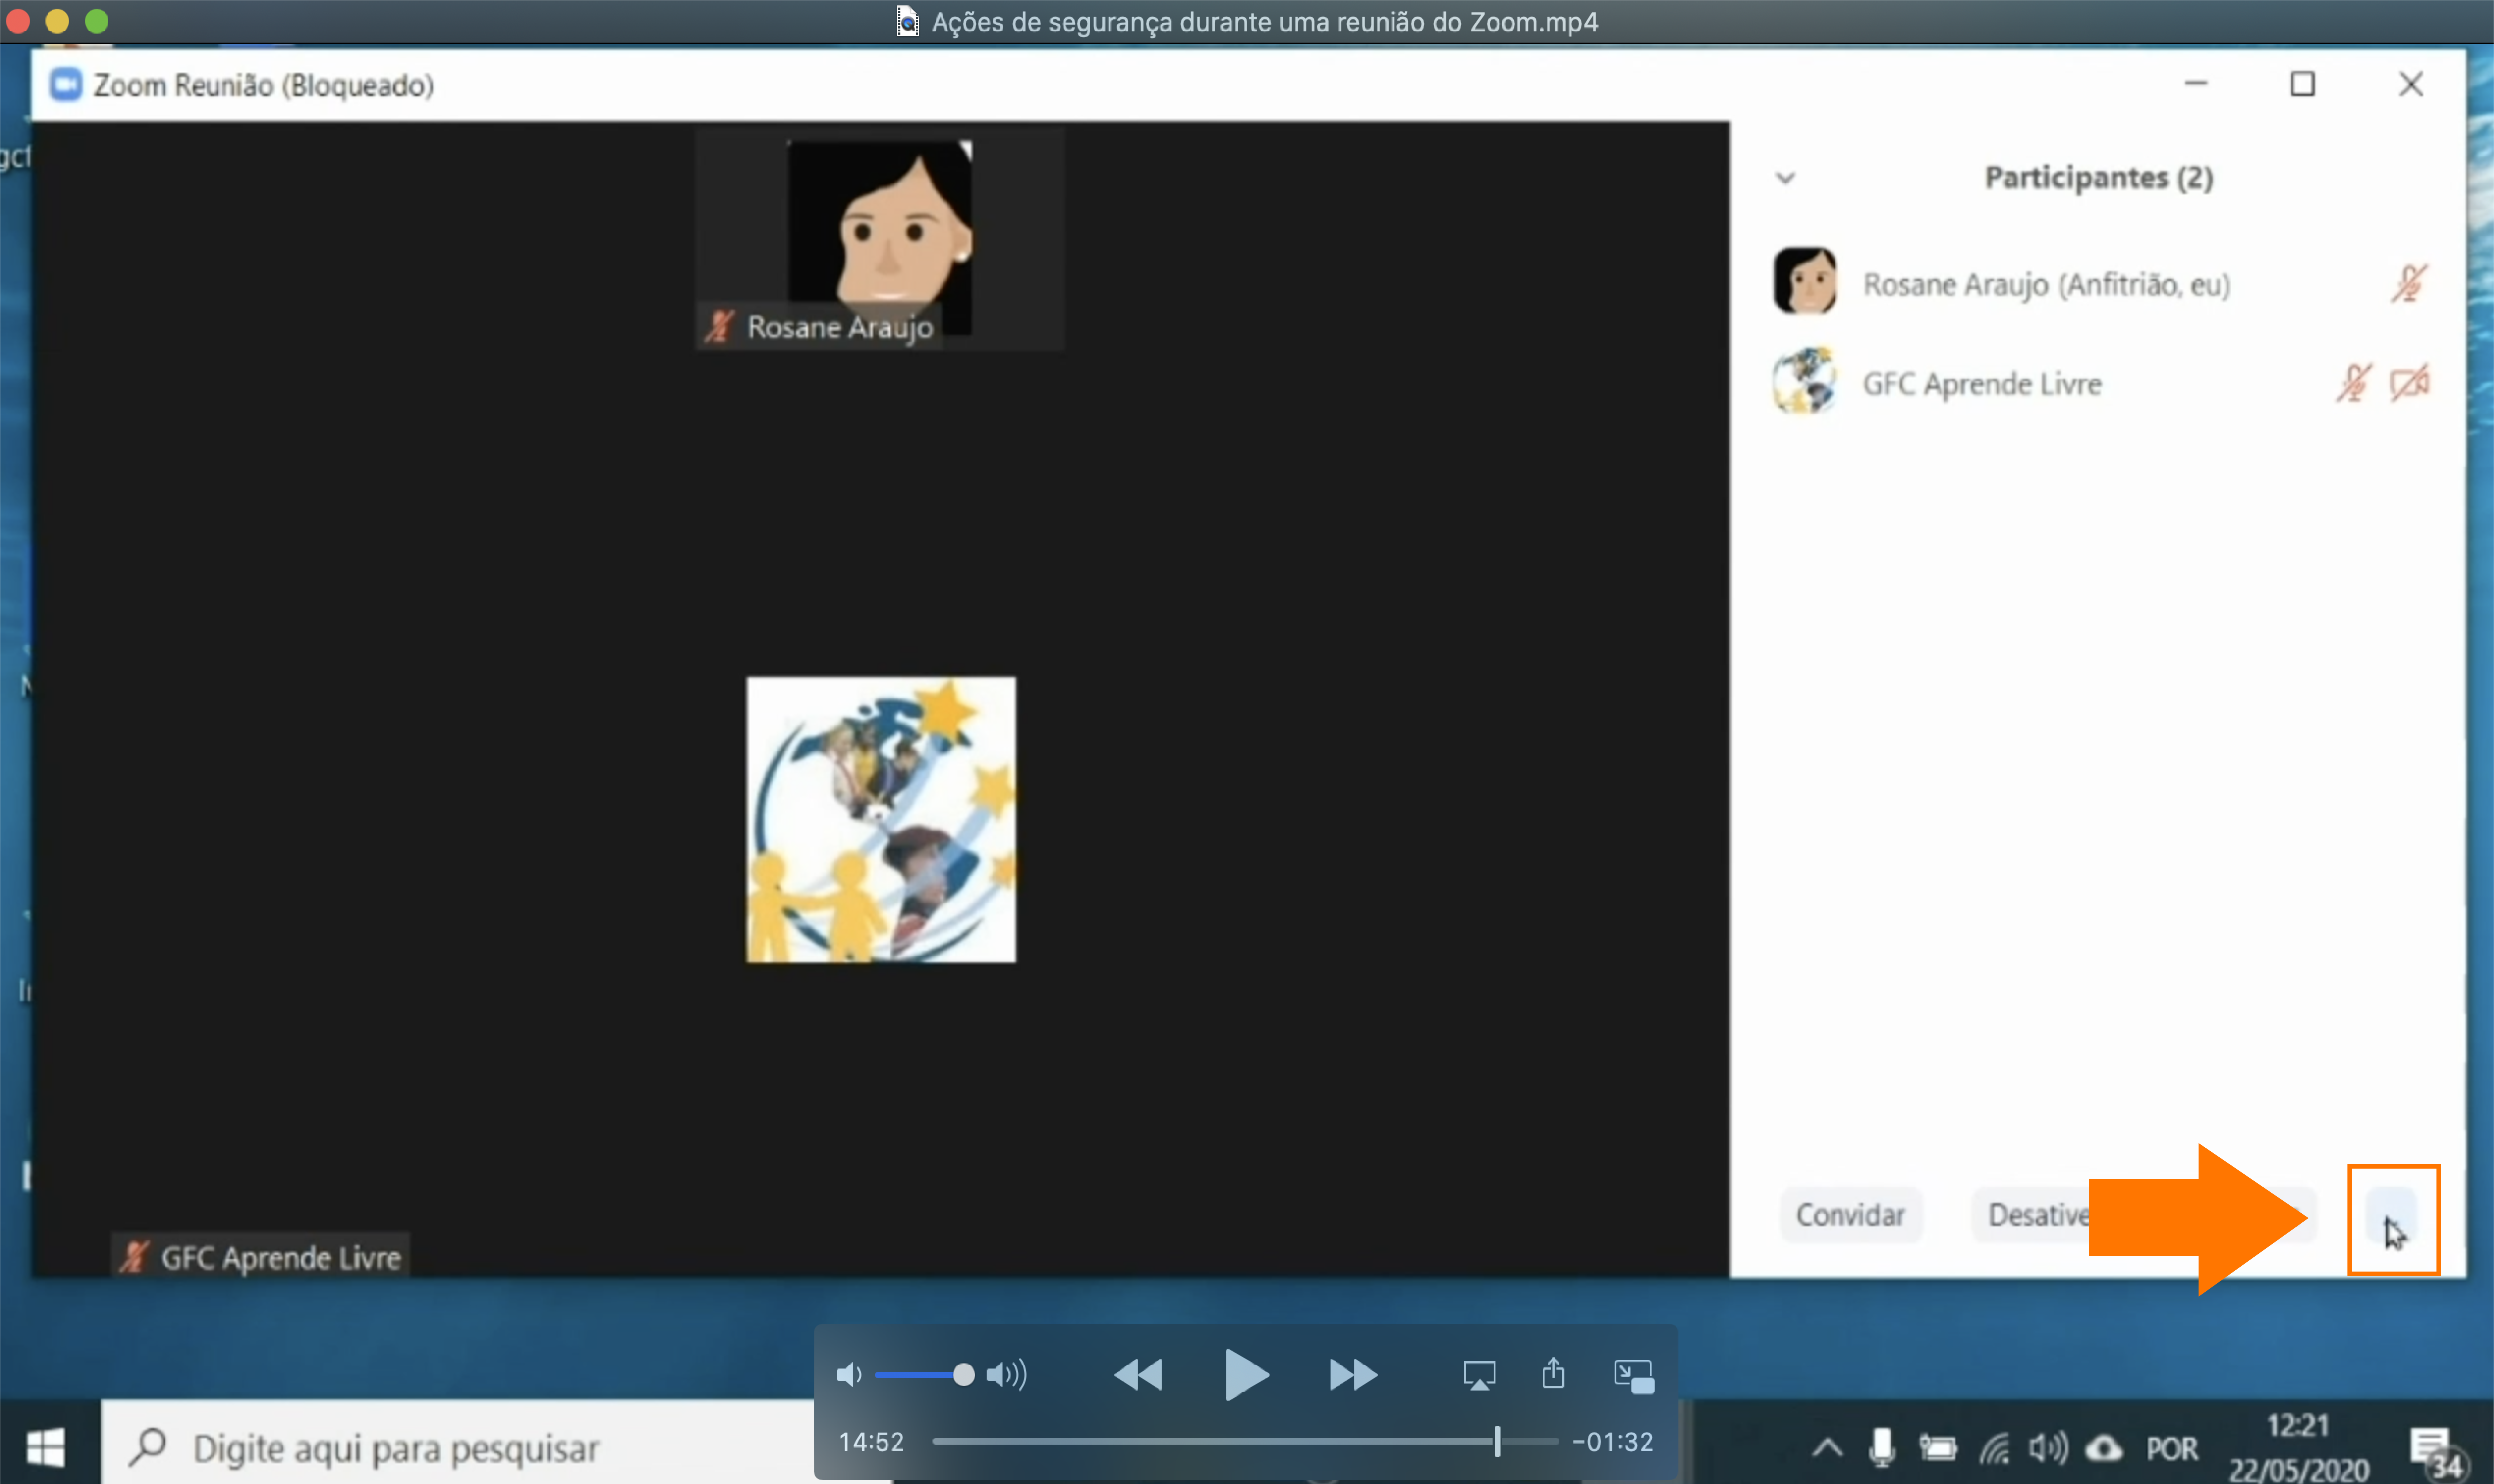Click the timeline playhead marker
Viewport: 2494px width, 1484px height.
pyautogui.click(x=1497, y=1441)
